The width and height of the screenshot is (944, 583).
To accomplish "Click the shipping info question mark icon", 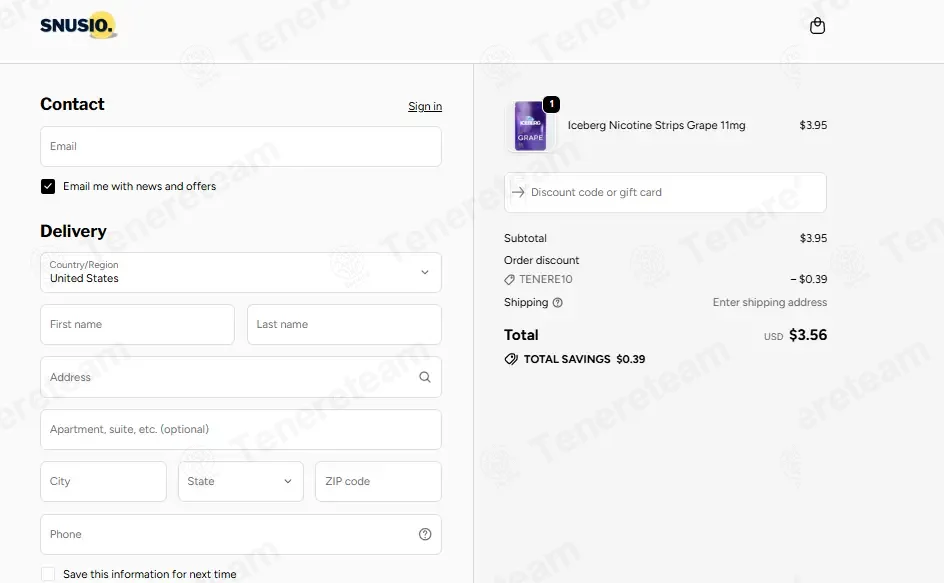I will click(557, 303).
